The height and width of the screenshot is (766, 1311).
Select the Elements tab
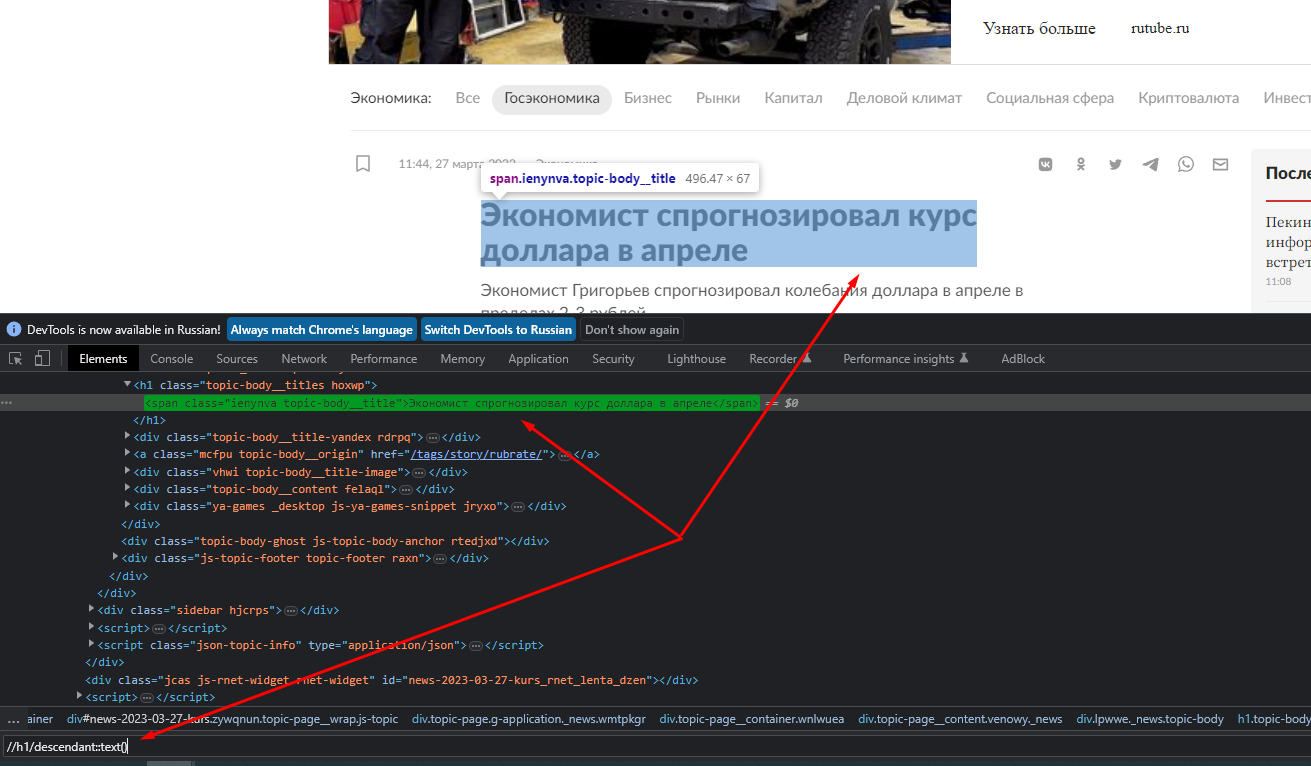click(103, 359)
